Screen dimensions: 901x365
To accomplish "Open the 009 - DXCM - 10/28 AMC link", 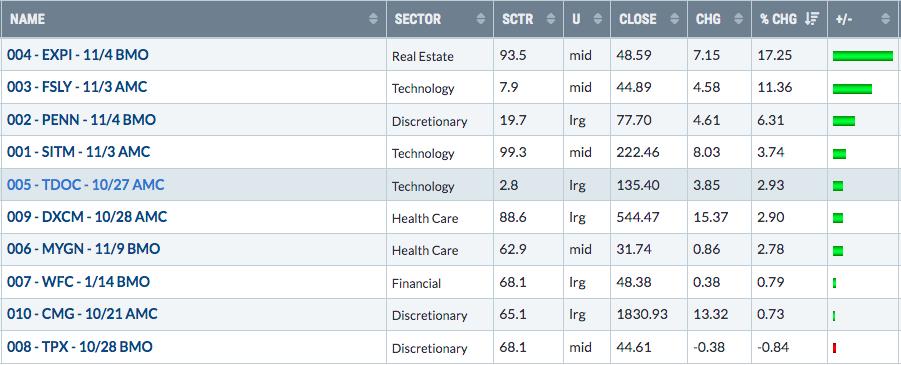I will coord(87,217).
